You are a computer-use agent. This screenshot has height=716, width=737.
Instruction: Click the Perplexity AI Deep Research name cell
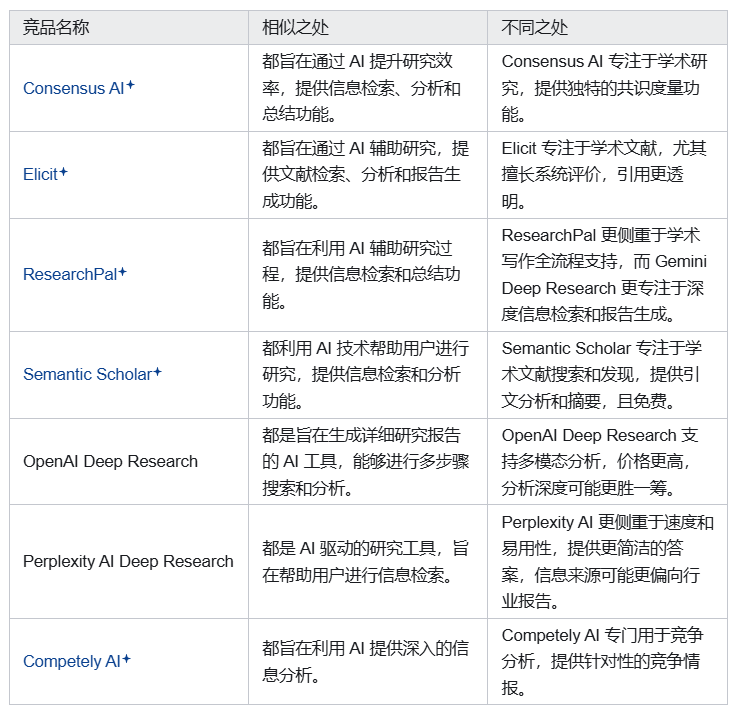click(x=129, y=561)
